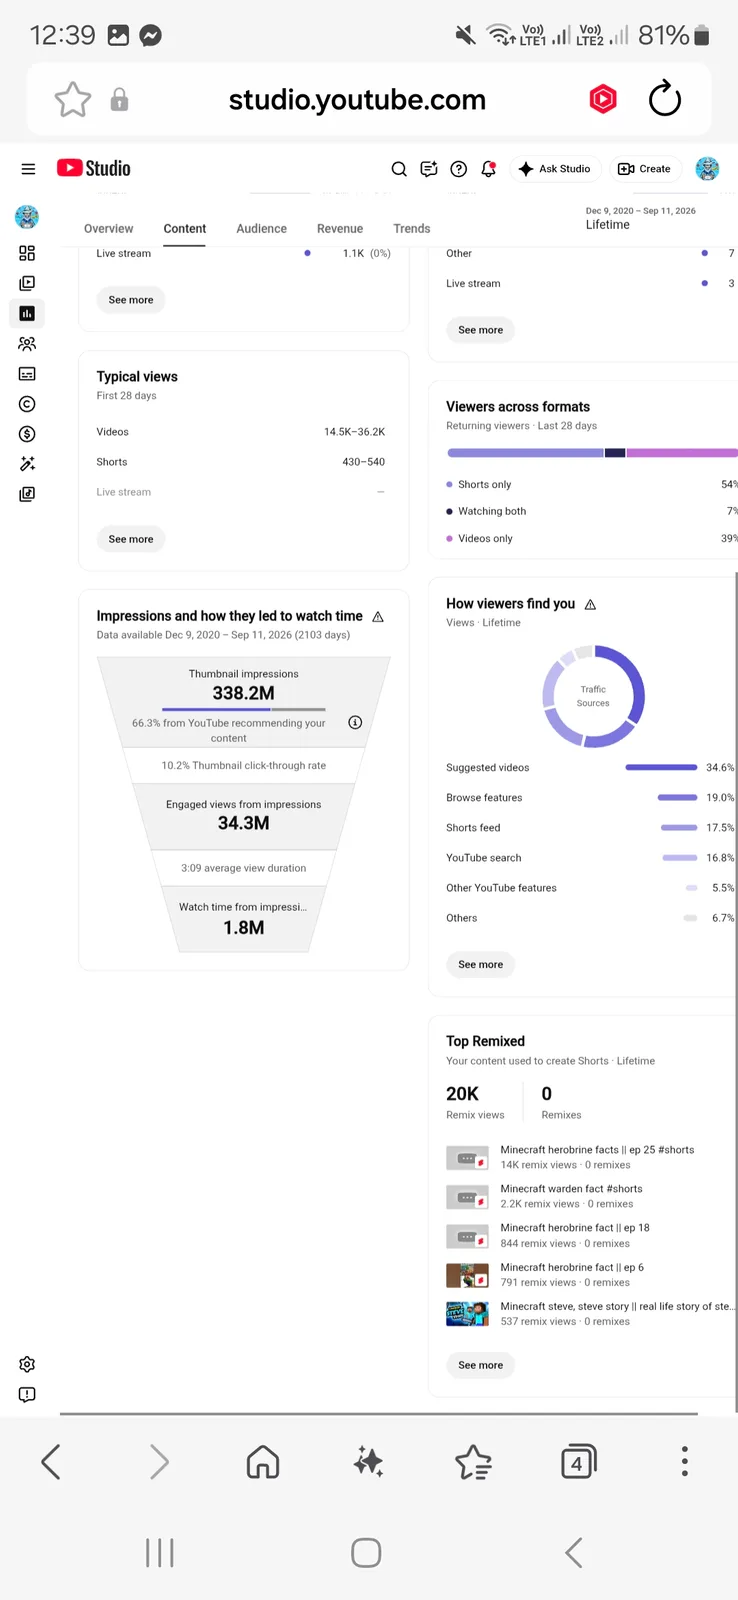Image resolution: width=738 pixels, height=1600 pixels.
Task: Click the 338.2M thumbnail impressions value
Action: pos(243,693)
